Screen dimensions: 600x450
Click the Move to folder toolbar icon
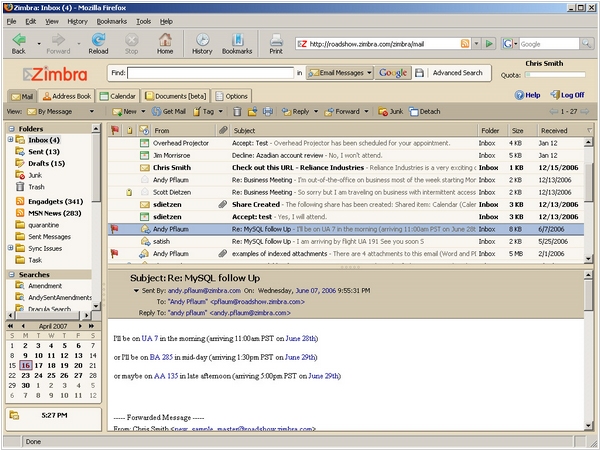point(252,111)
